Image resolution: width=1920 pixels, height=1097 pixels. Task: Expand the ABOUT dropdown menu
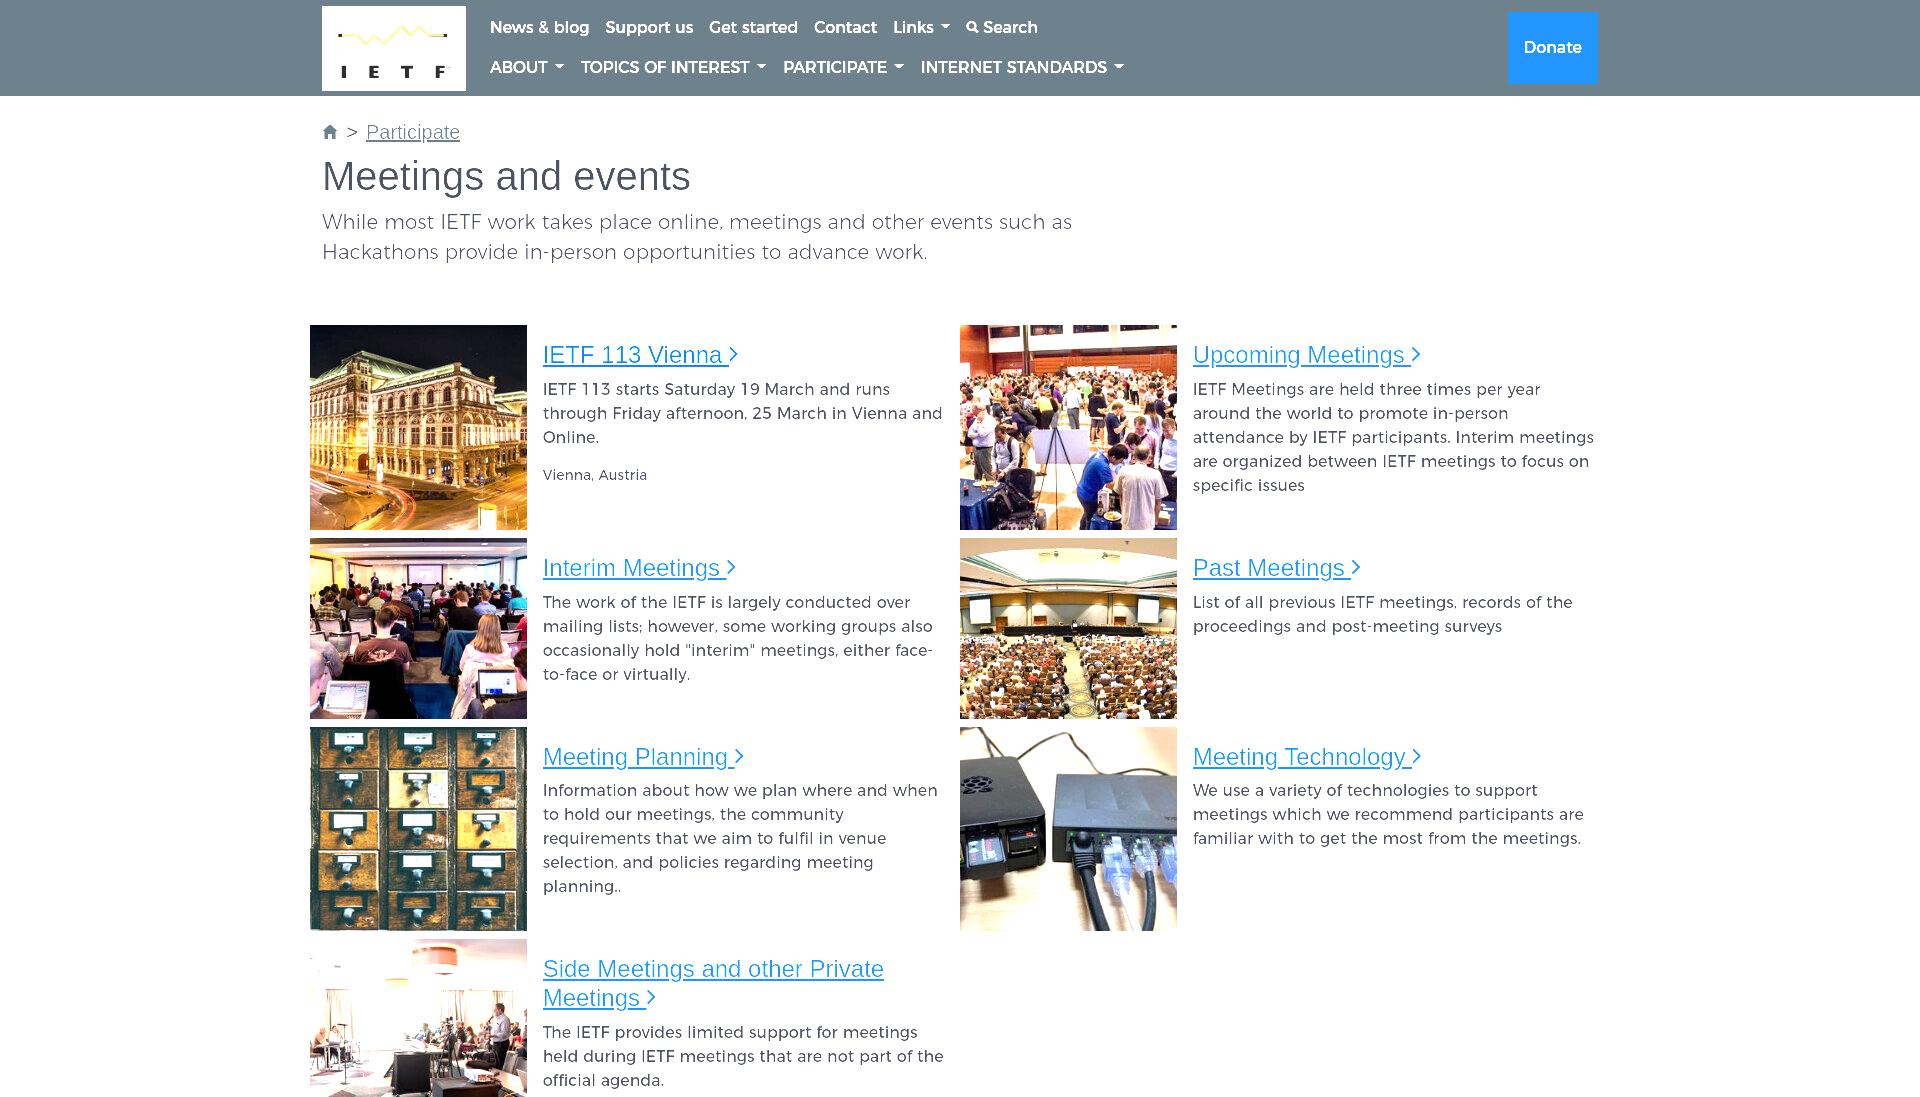point(527,67)
